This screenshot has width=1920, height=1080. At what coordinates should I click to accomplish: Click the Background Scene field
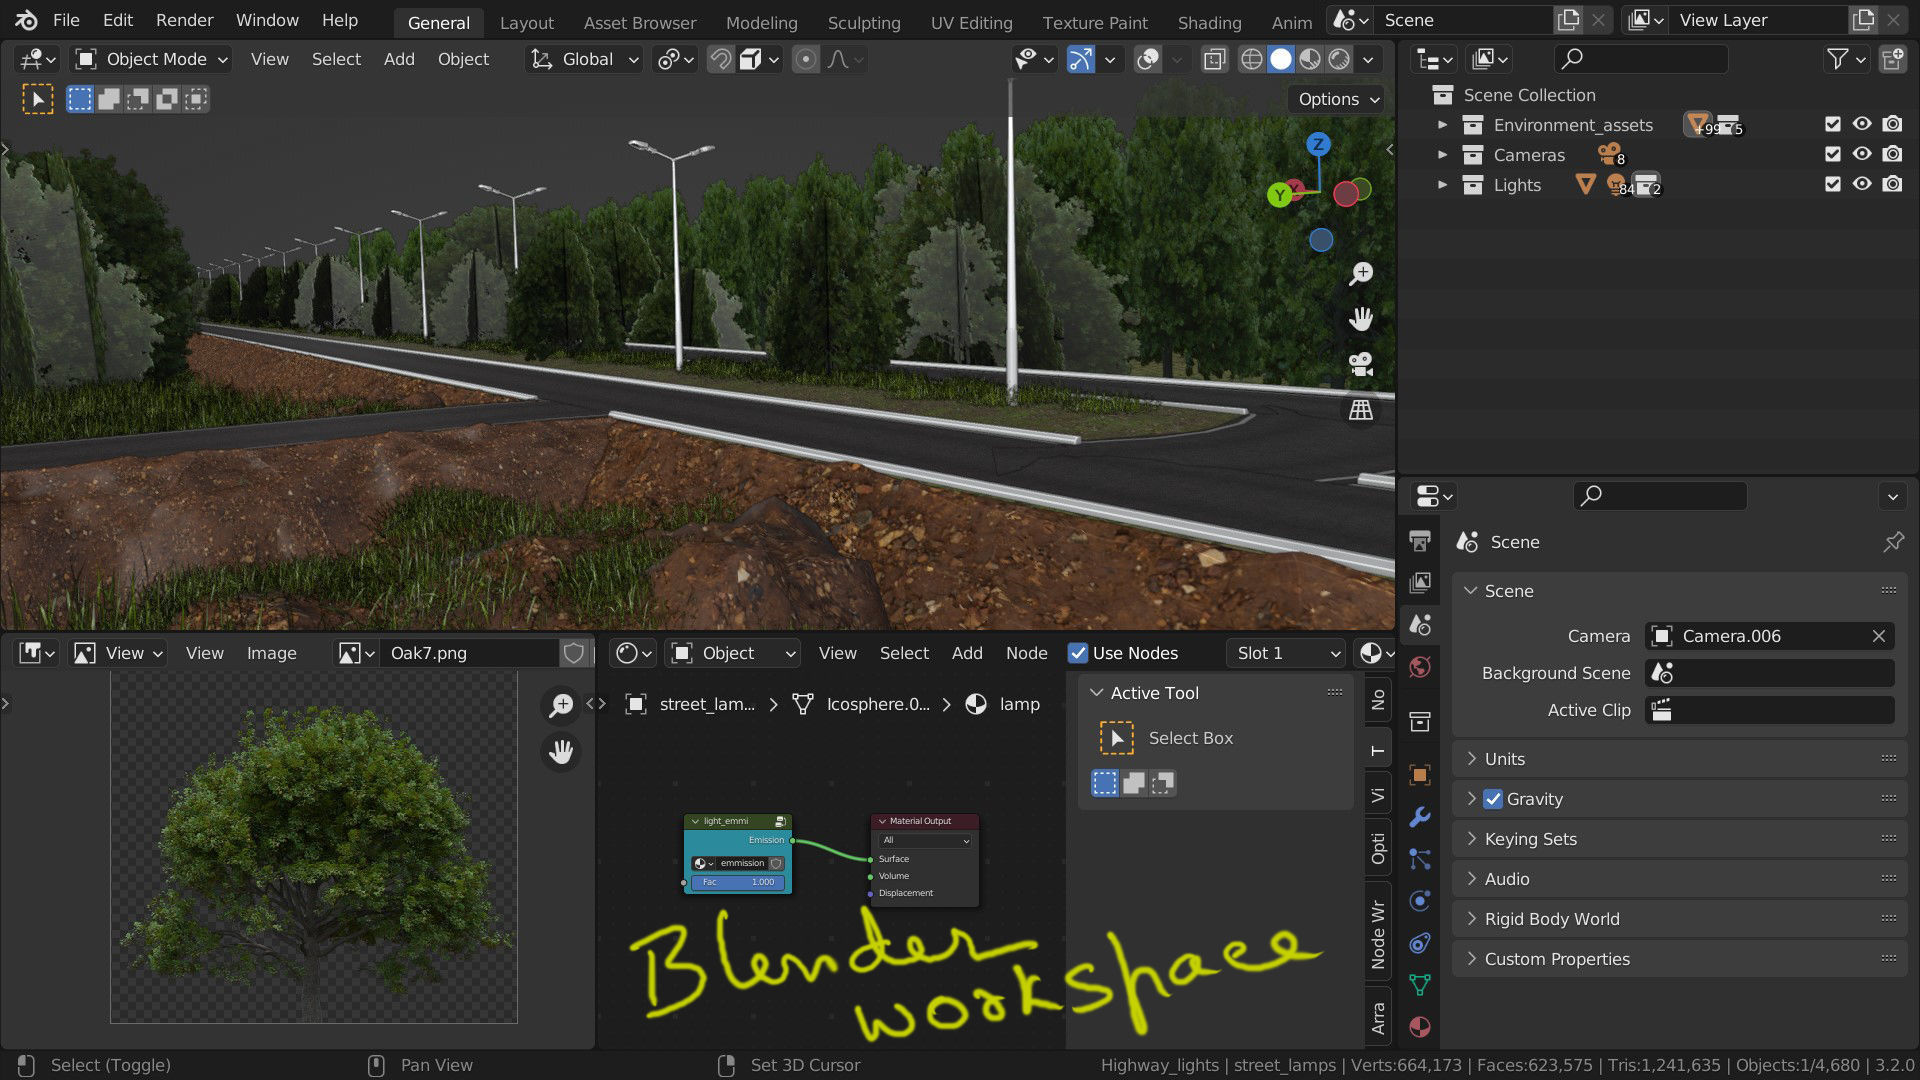point(1769,673)
